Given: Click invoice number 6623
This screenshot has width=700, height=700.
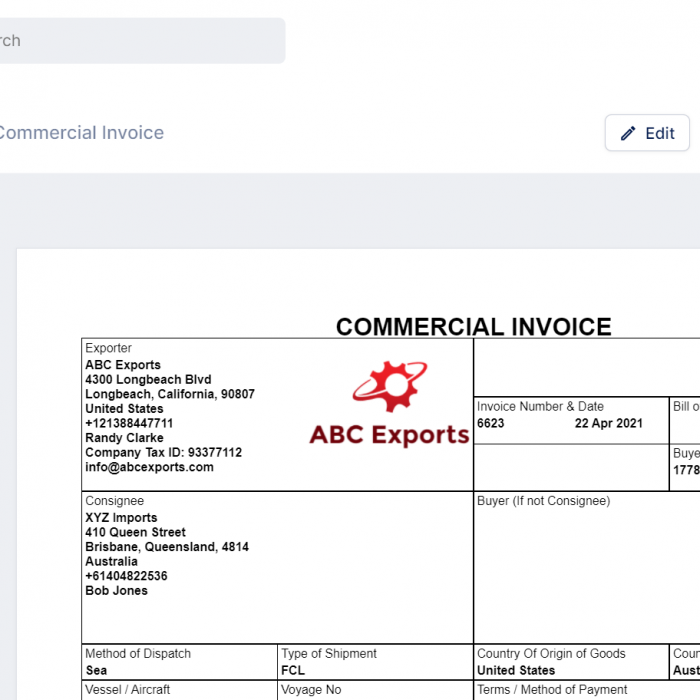Looking at the screenshot, I should click(x=491, y=423).
